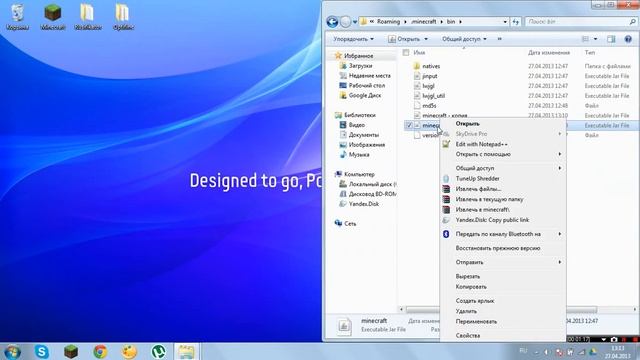Viewport: 640px width, 360px height.
Task: Select the md5s file
Action: [429, 106]
